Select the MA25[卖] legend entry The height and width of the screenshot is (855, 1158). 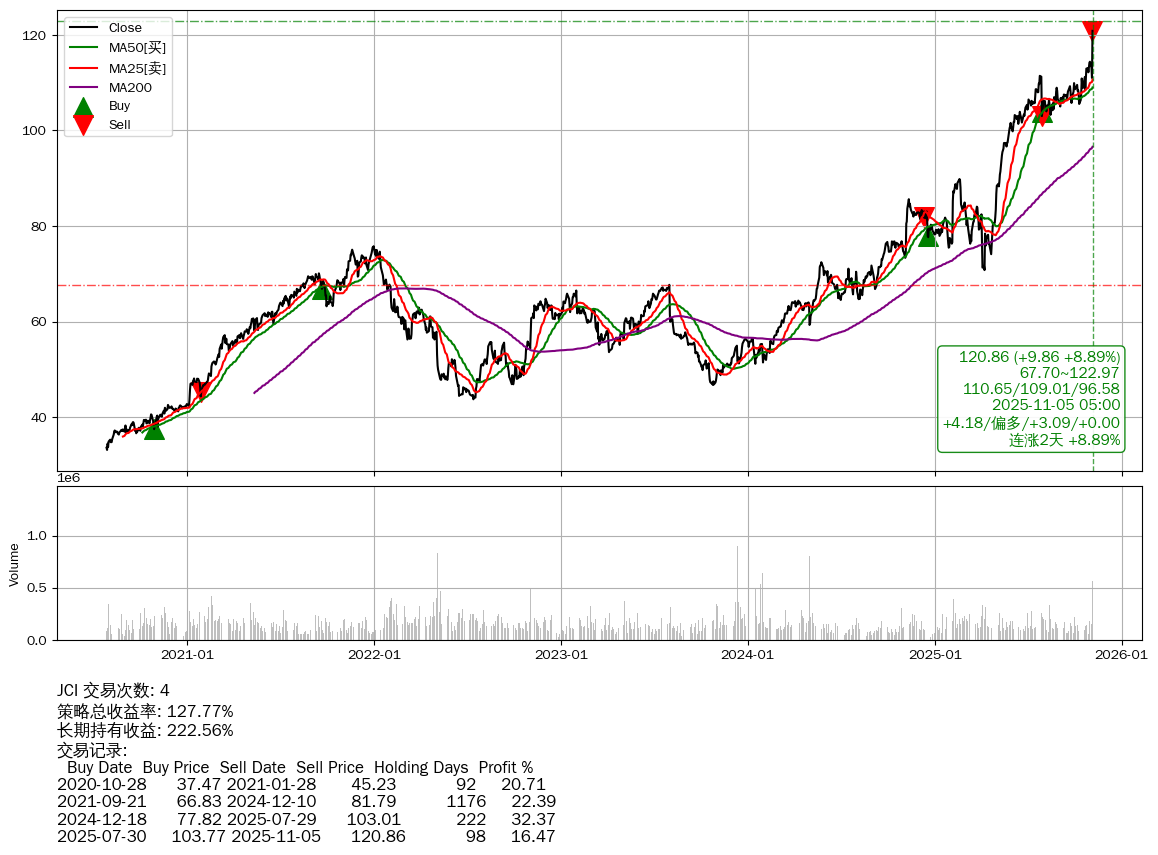click(137, 68)
